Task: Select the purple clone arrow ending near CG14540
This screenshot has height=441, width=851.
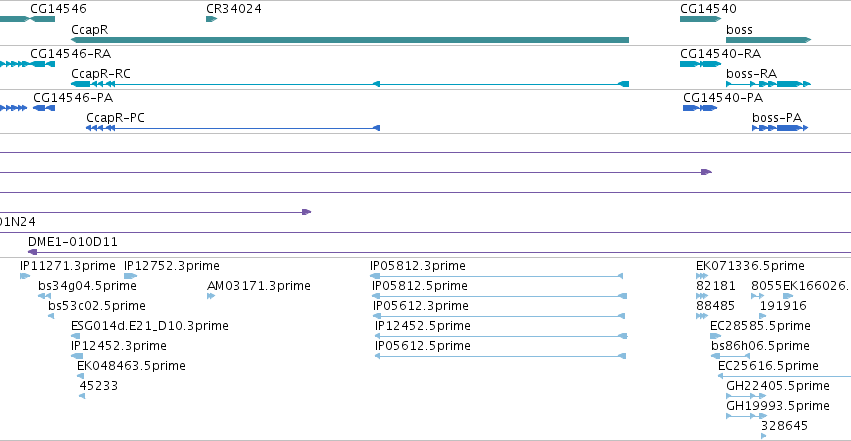Action: [x=706, y=172]
